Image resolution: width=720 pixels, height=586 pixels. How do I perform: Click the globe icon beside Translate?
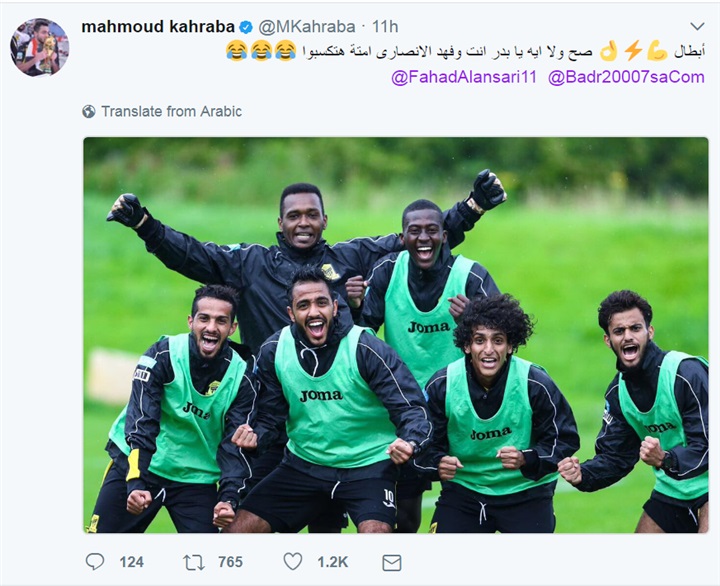(89, 112)
